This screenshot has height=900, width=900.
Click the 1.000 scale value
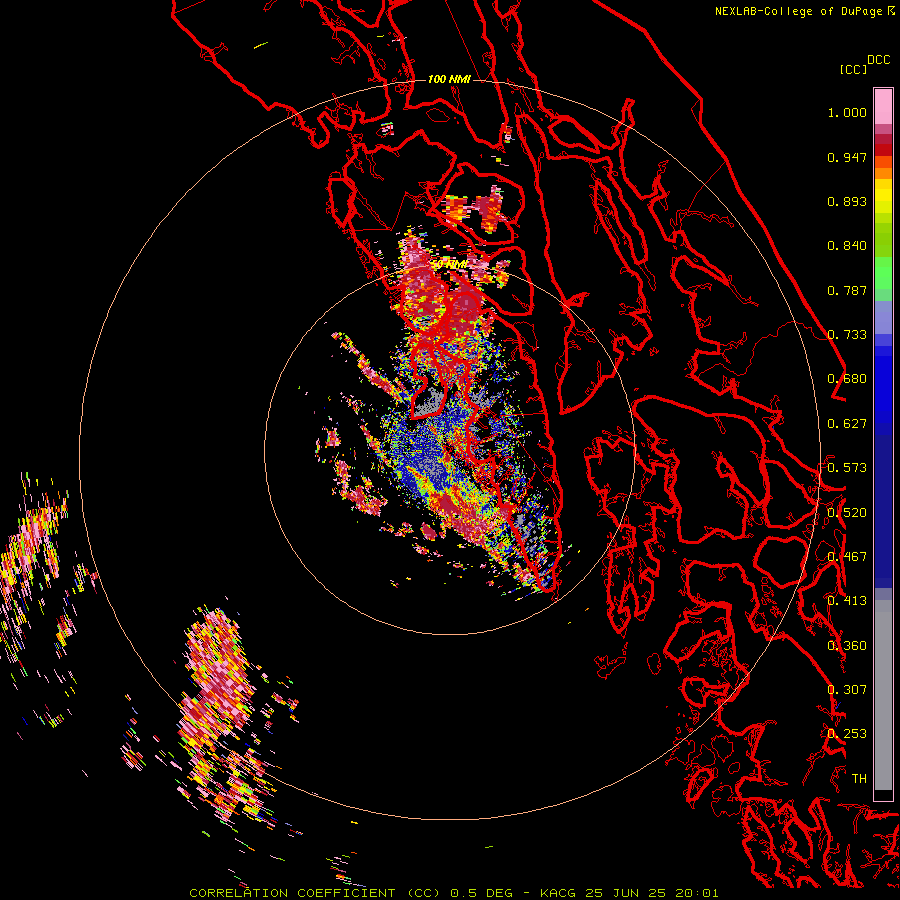pyautogui.click(x=847, y=112)
